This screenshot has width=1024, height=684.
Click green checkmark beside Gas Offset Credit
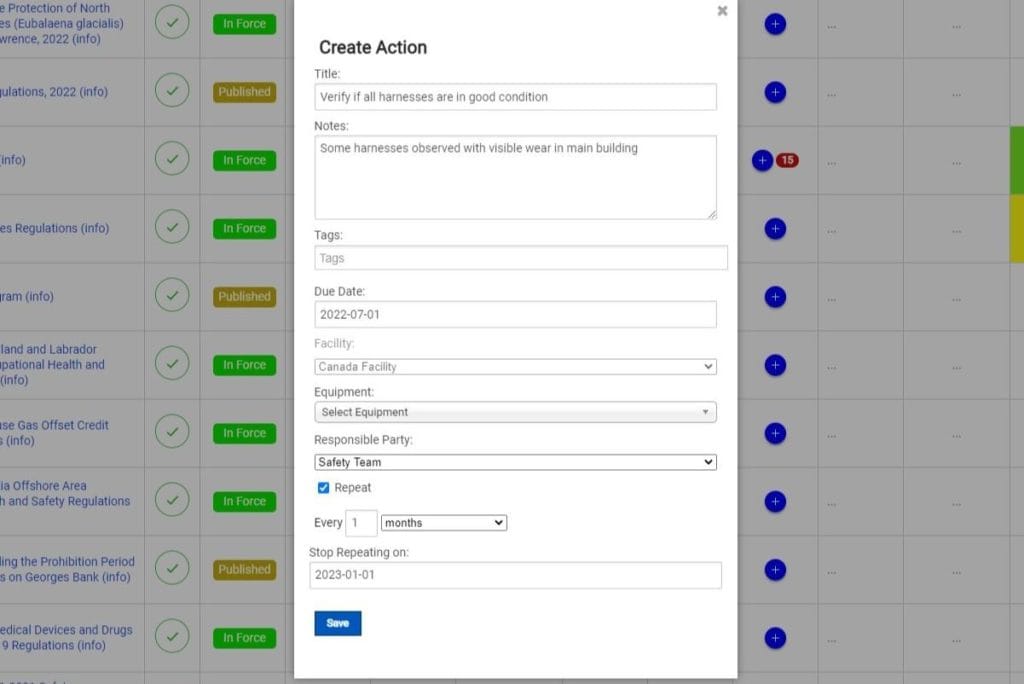pos(172,433)
